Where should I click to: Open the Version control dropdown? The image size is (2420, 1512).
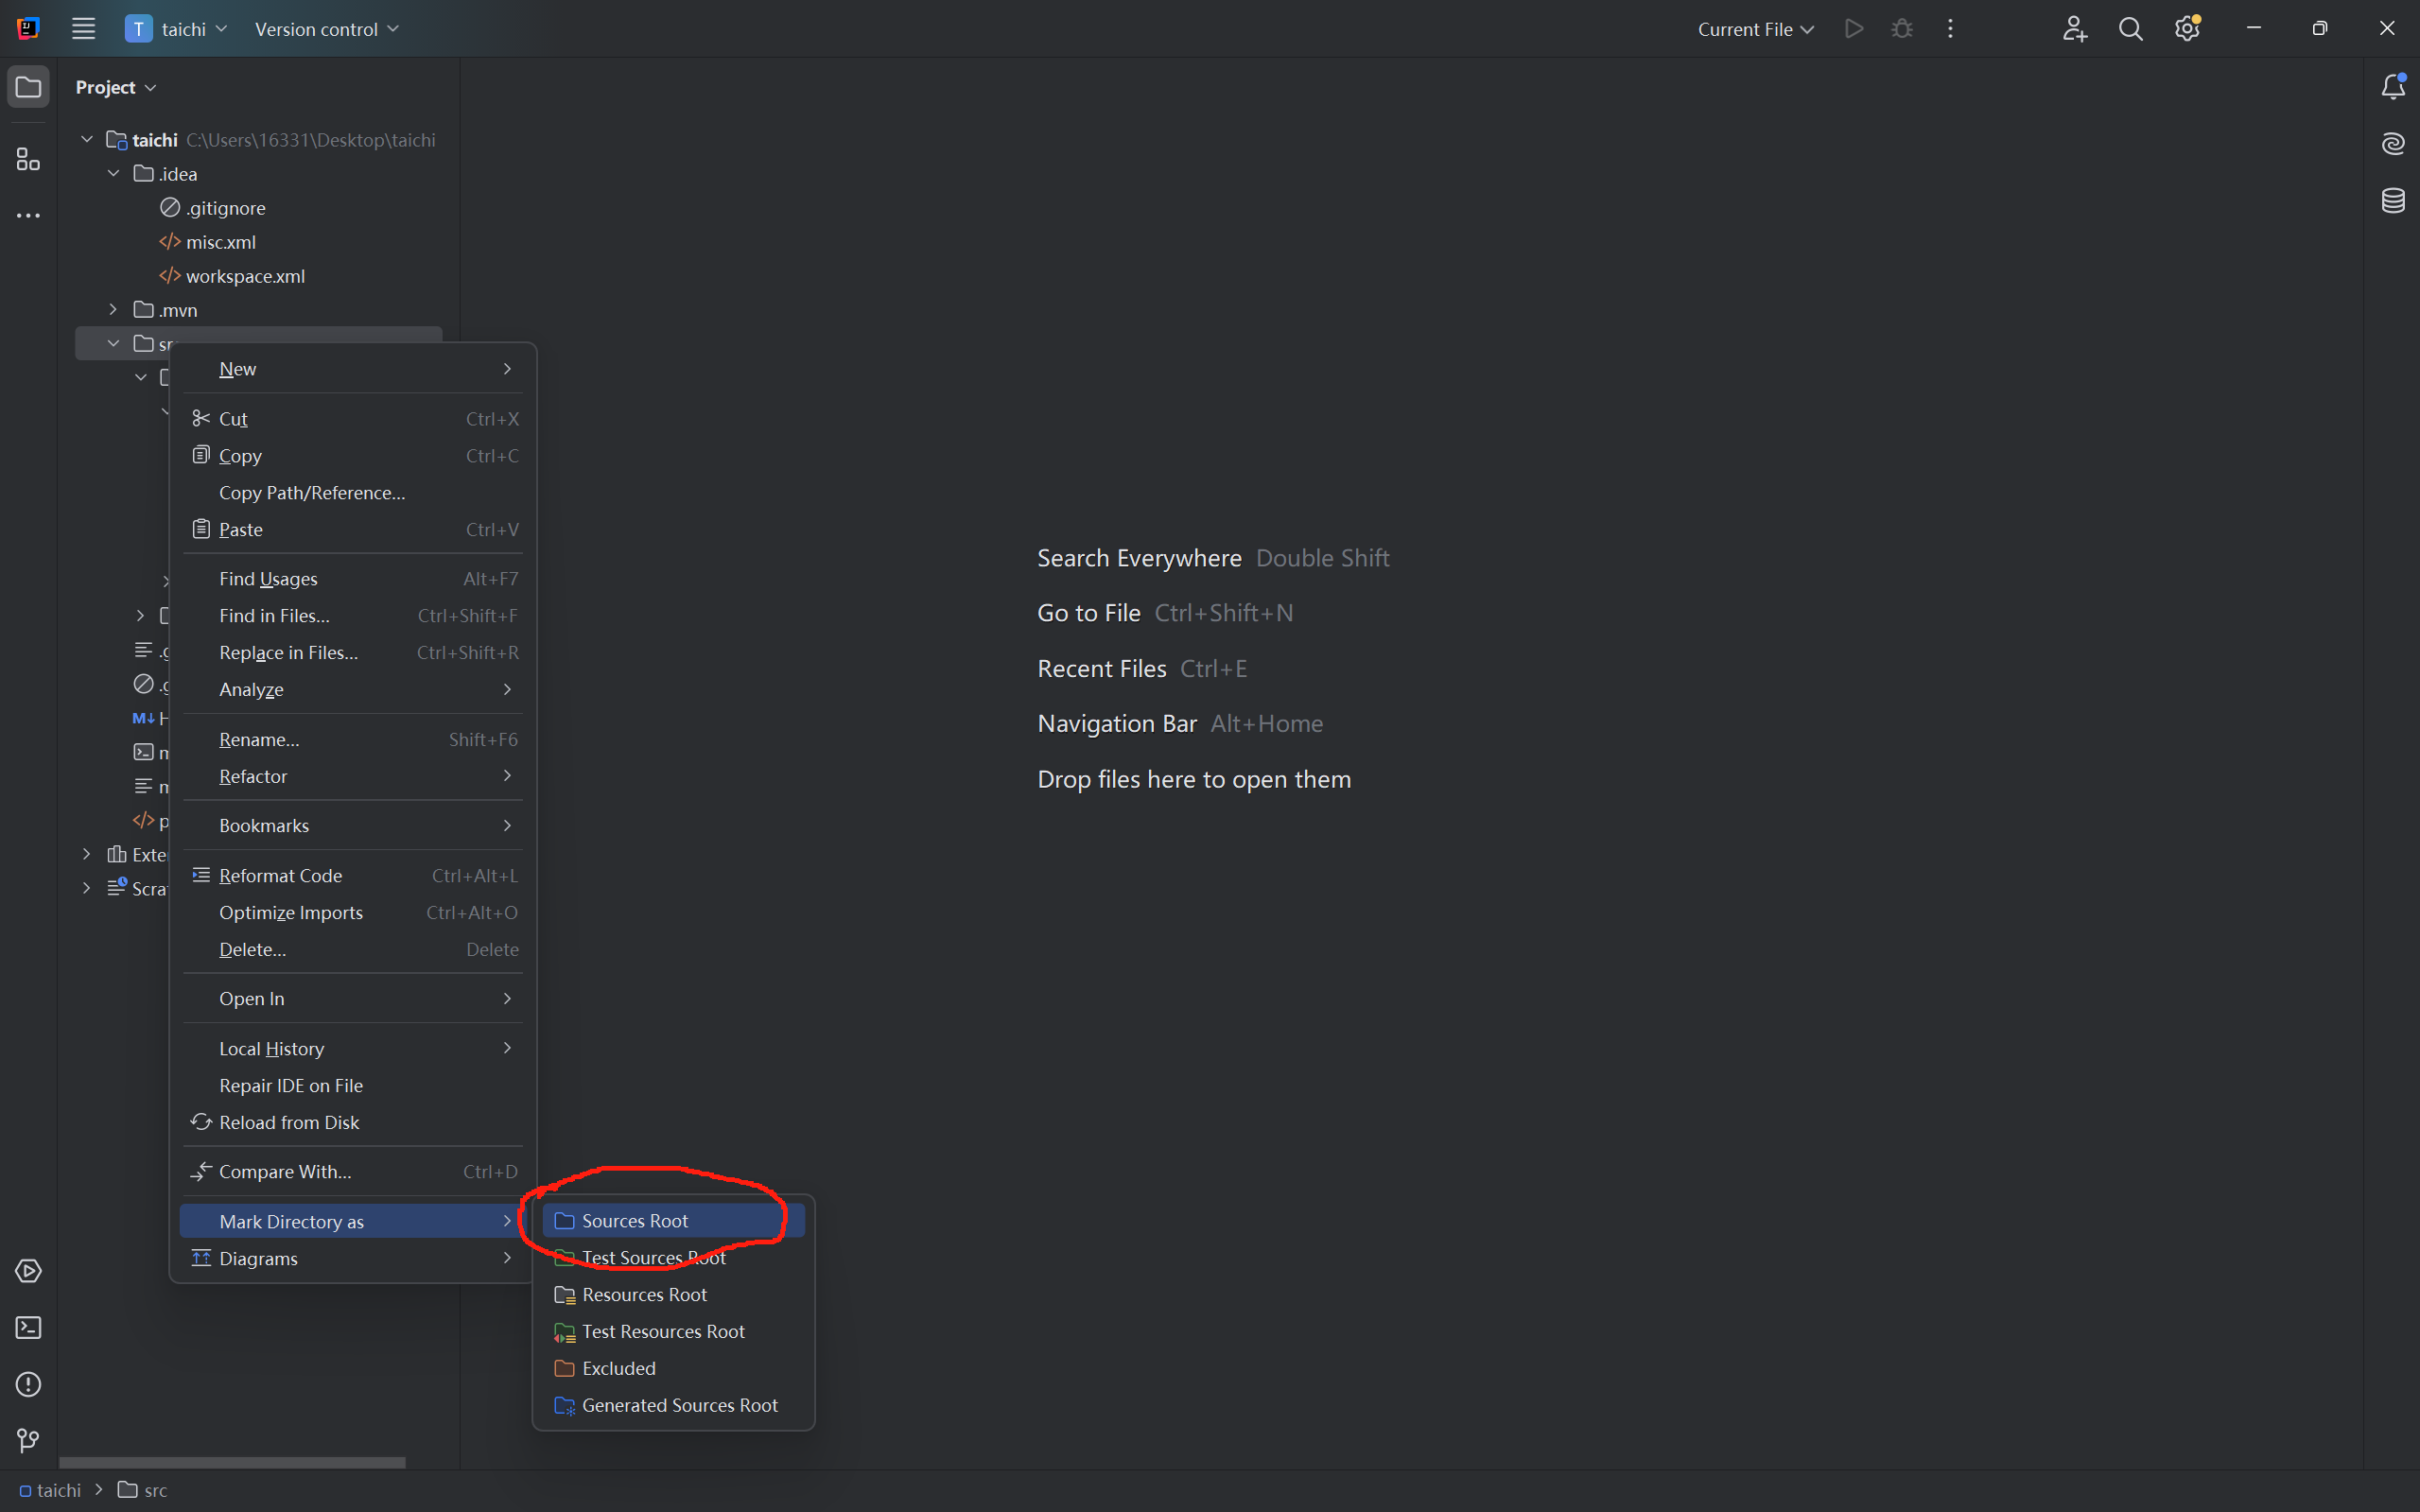(326, 29)
